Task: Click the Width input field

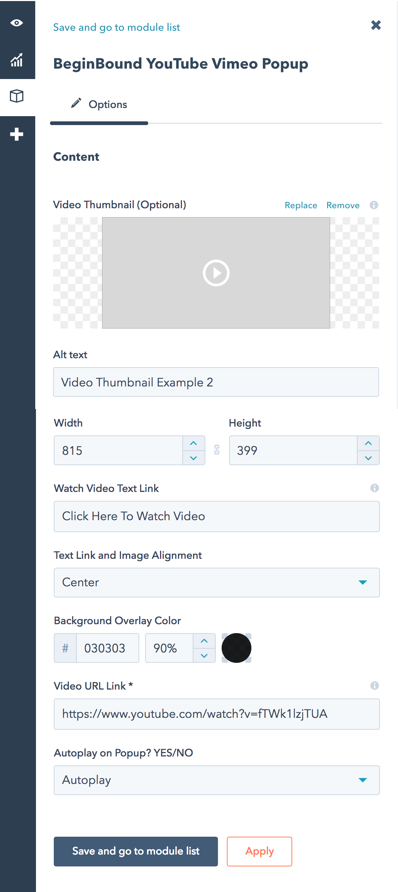Action: (x=118, y=451)
